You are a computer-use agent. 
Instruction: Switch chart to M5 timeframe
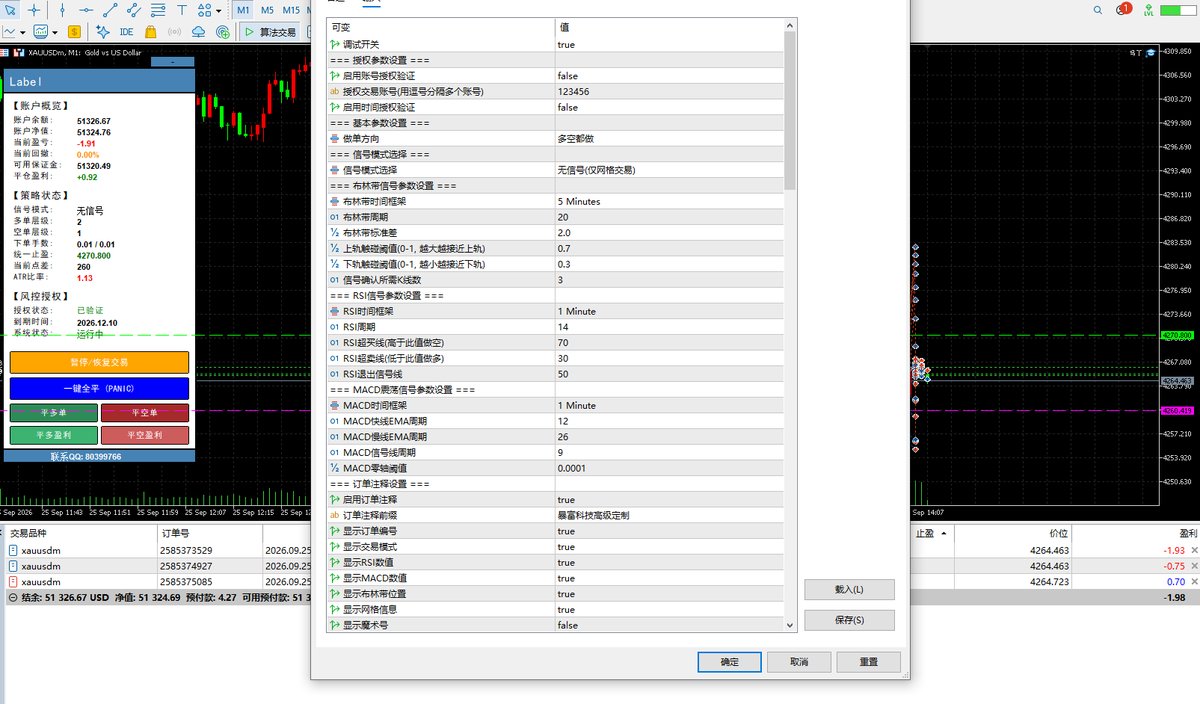(267, 10)
